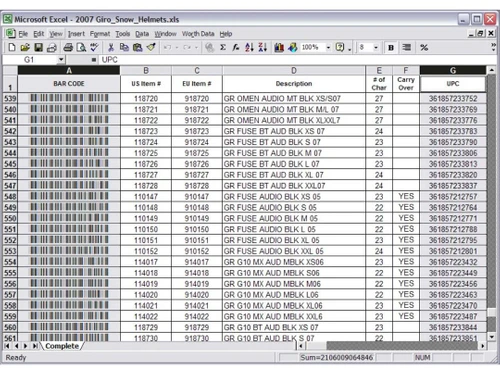Click the Description header cell

pos(294,84)
